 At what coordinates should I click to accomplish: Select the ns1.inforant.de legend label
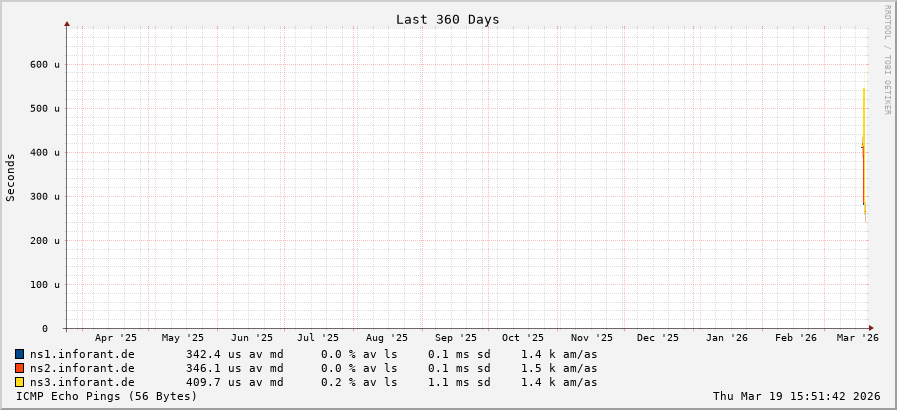coord(82,354)
